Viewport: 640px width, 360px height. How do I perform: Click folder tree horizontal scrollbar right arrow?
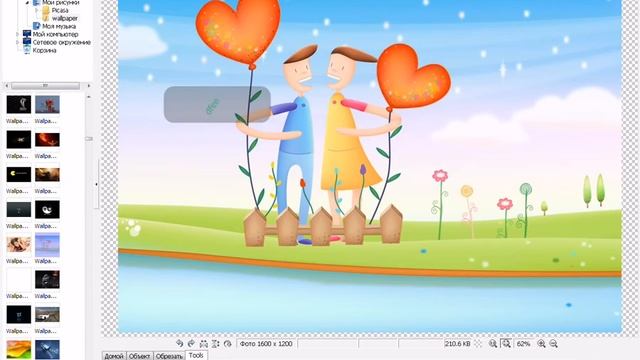pyautogui.click(x=89, y=86)
